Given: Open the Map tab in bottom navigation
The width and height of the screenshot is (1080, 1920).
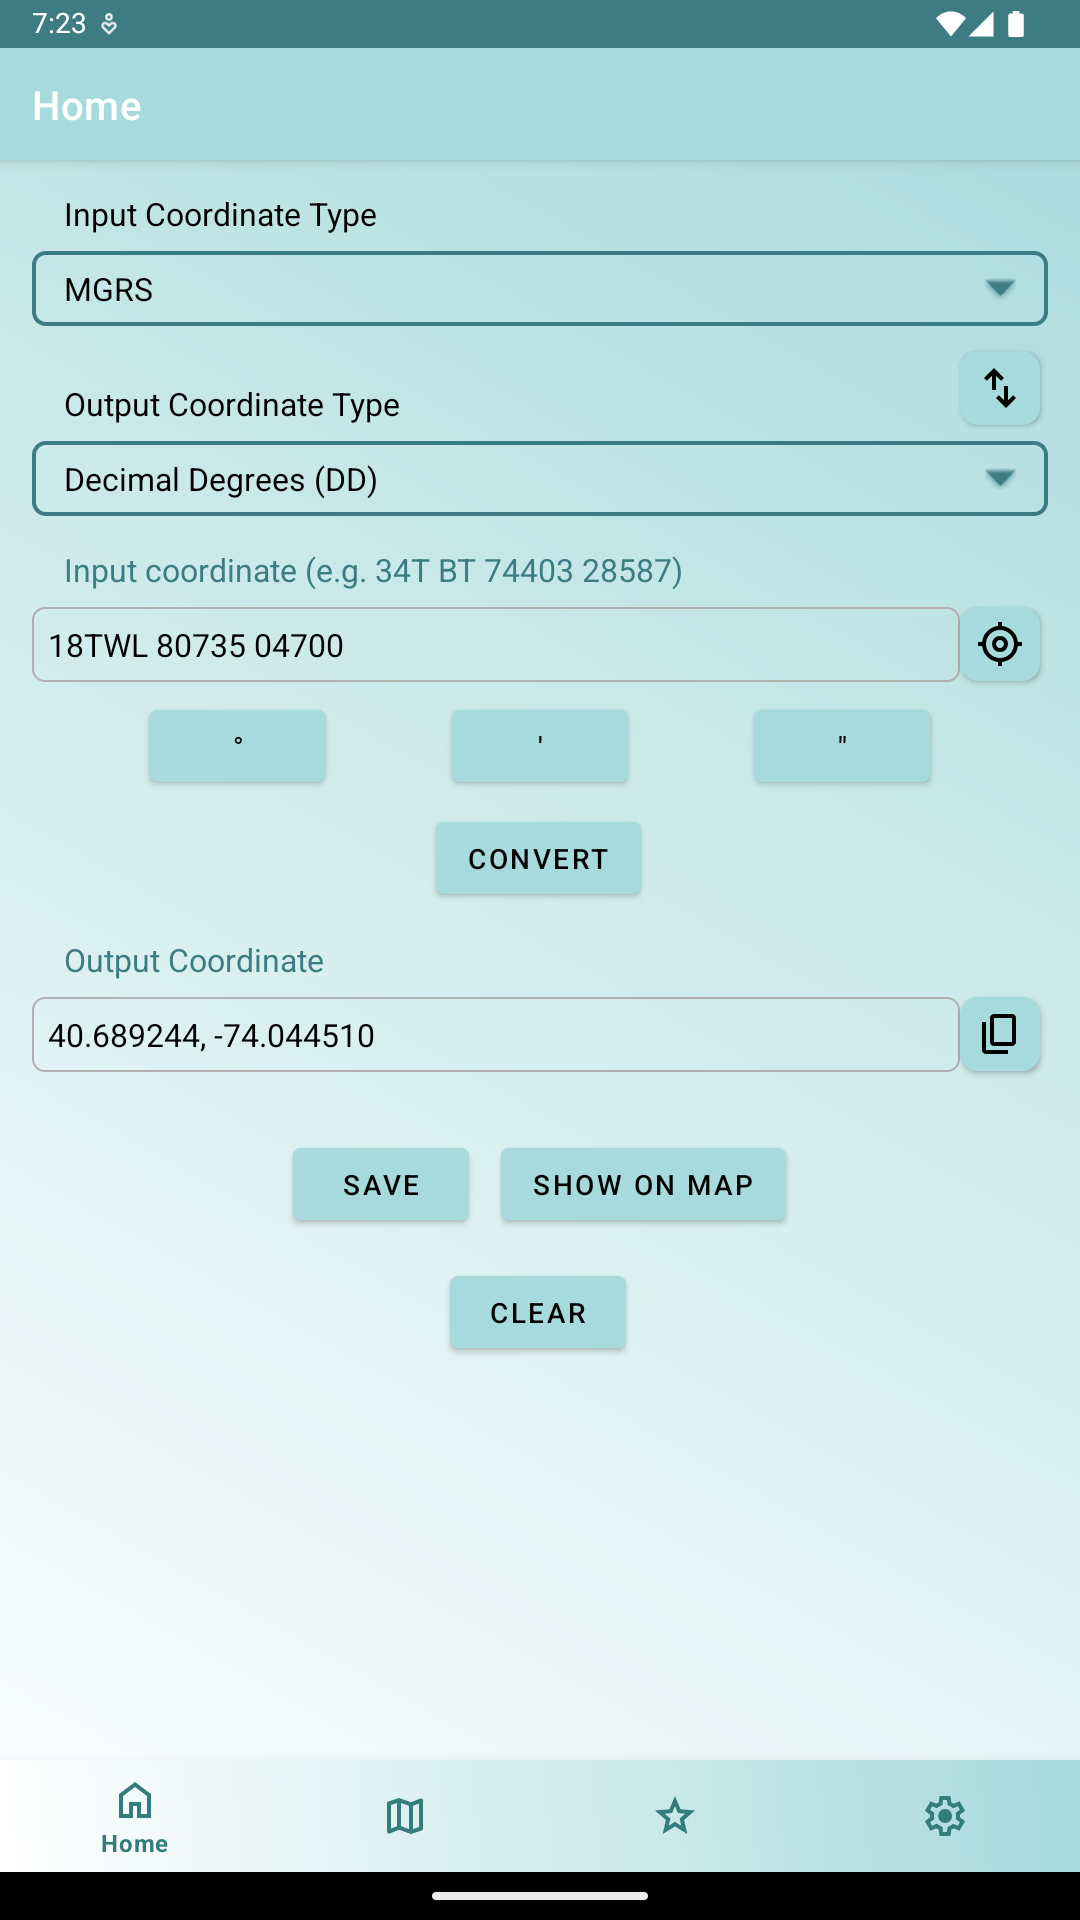Looking at the screenshot, I should pos(405,1815).
